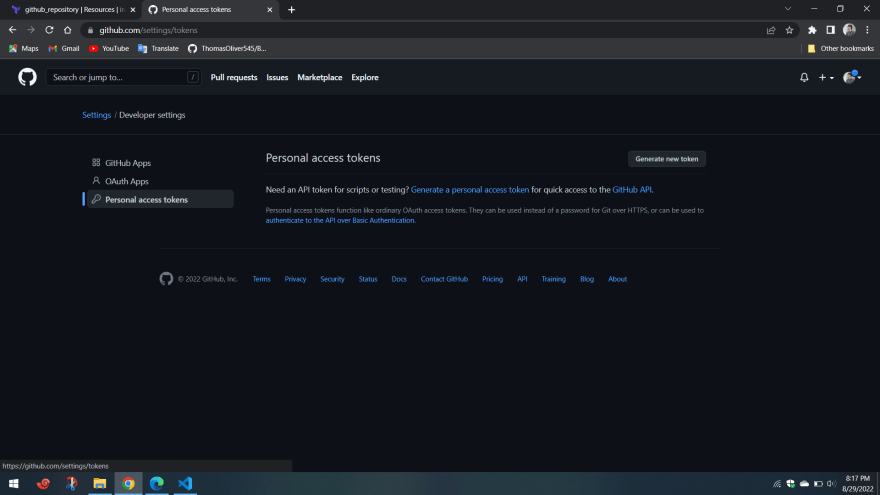Click the footer GitHub logo

tap(166, 278)
